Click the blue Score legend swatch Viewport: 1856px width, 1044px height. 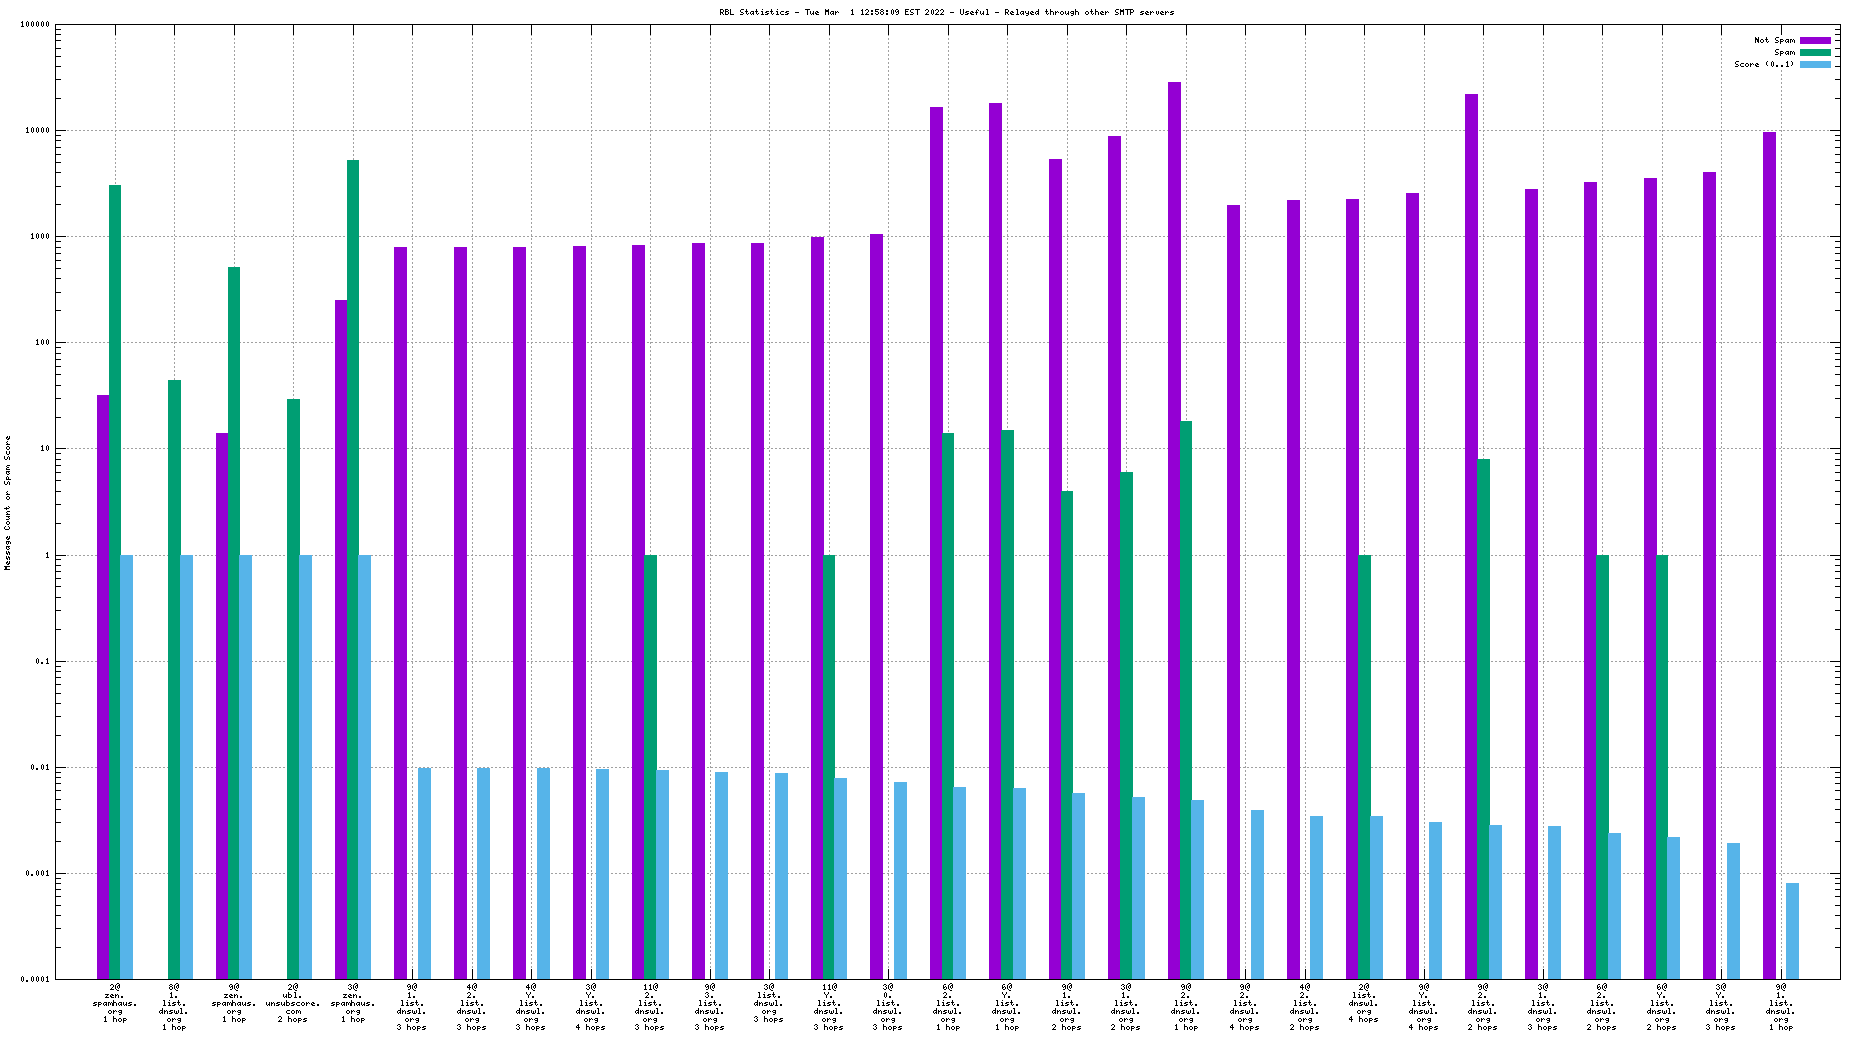click(x=1815, y=64)
